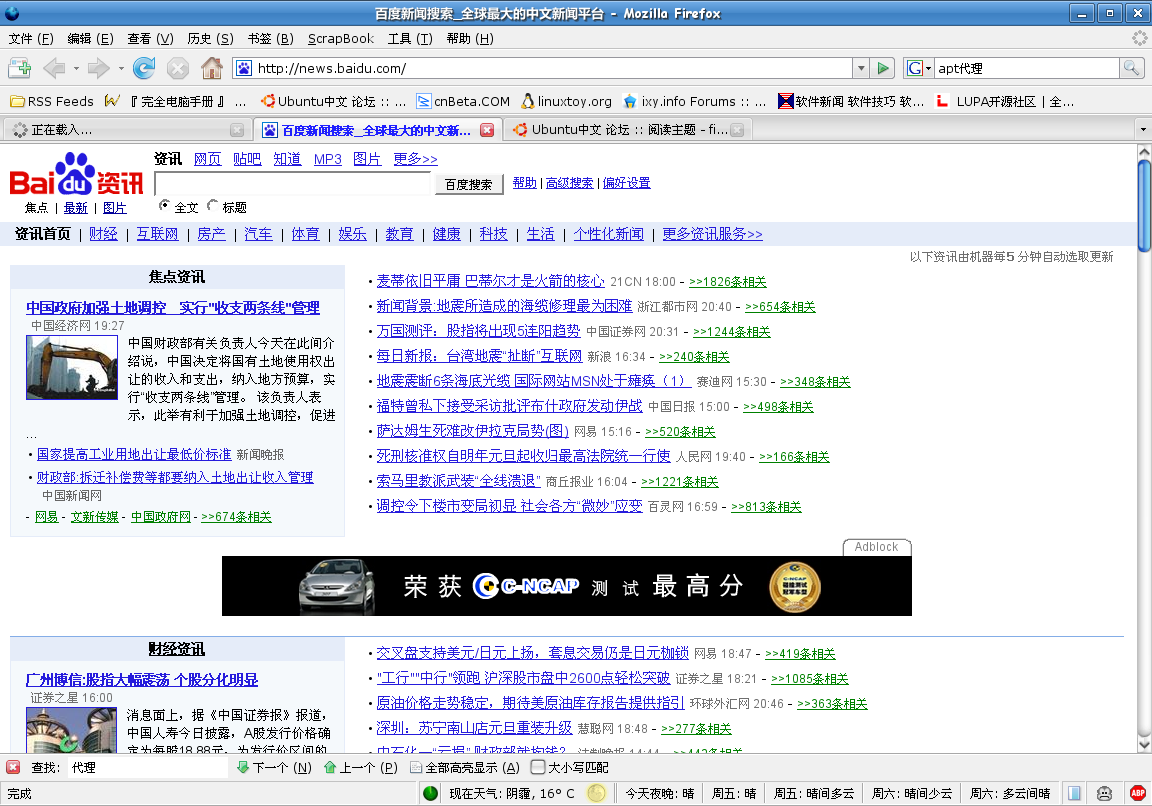
Task: Click the Adblock tab above the banner
Action: pyautogui.click(x=876, y=547)
